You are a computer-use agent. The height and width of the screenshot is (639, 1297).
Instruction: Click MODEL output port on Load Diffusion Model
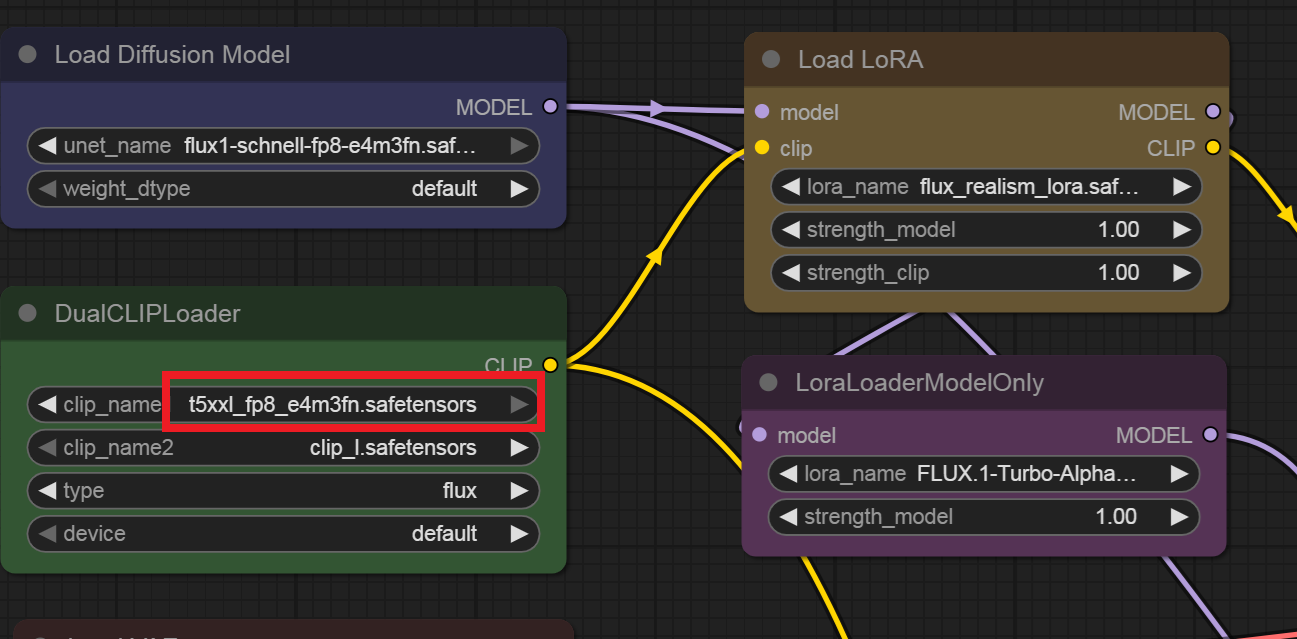tap(549, 107)
